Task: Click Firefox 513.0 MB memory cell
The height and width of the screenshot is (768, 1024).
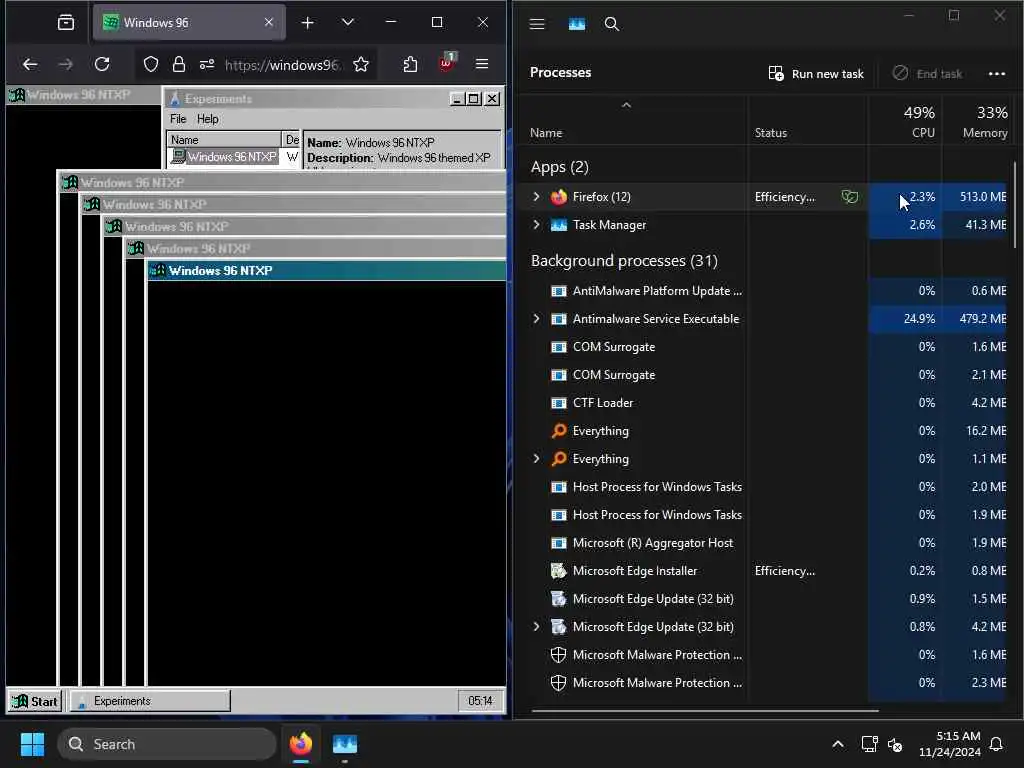Action: (974, 197)
